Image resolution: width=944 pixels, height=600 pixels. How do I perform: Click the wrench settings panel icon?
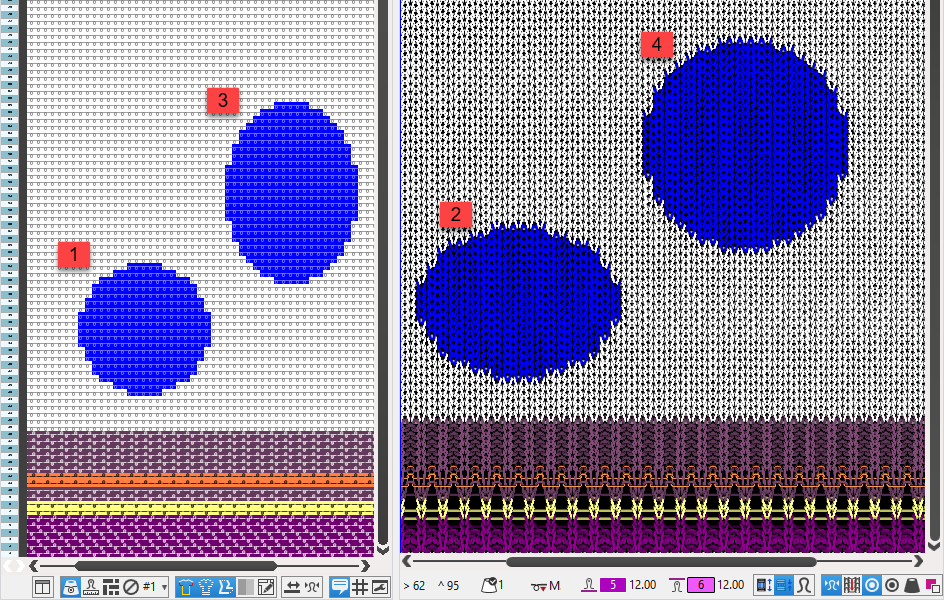coord(379,587)
